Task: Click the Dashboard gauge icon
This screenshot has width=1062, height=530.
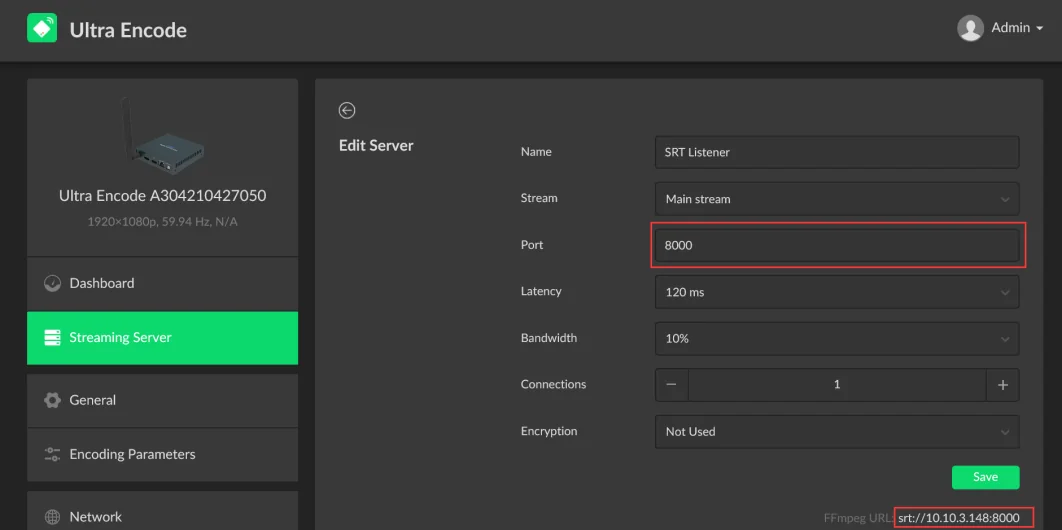Action: 52,284
